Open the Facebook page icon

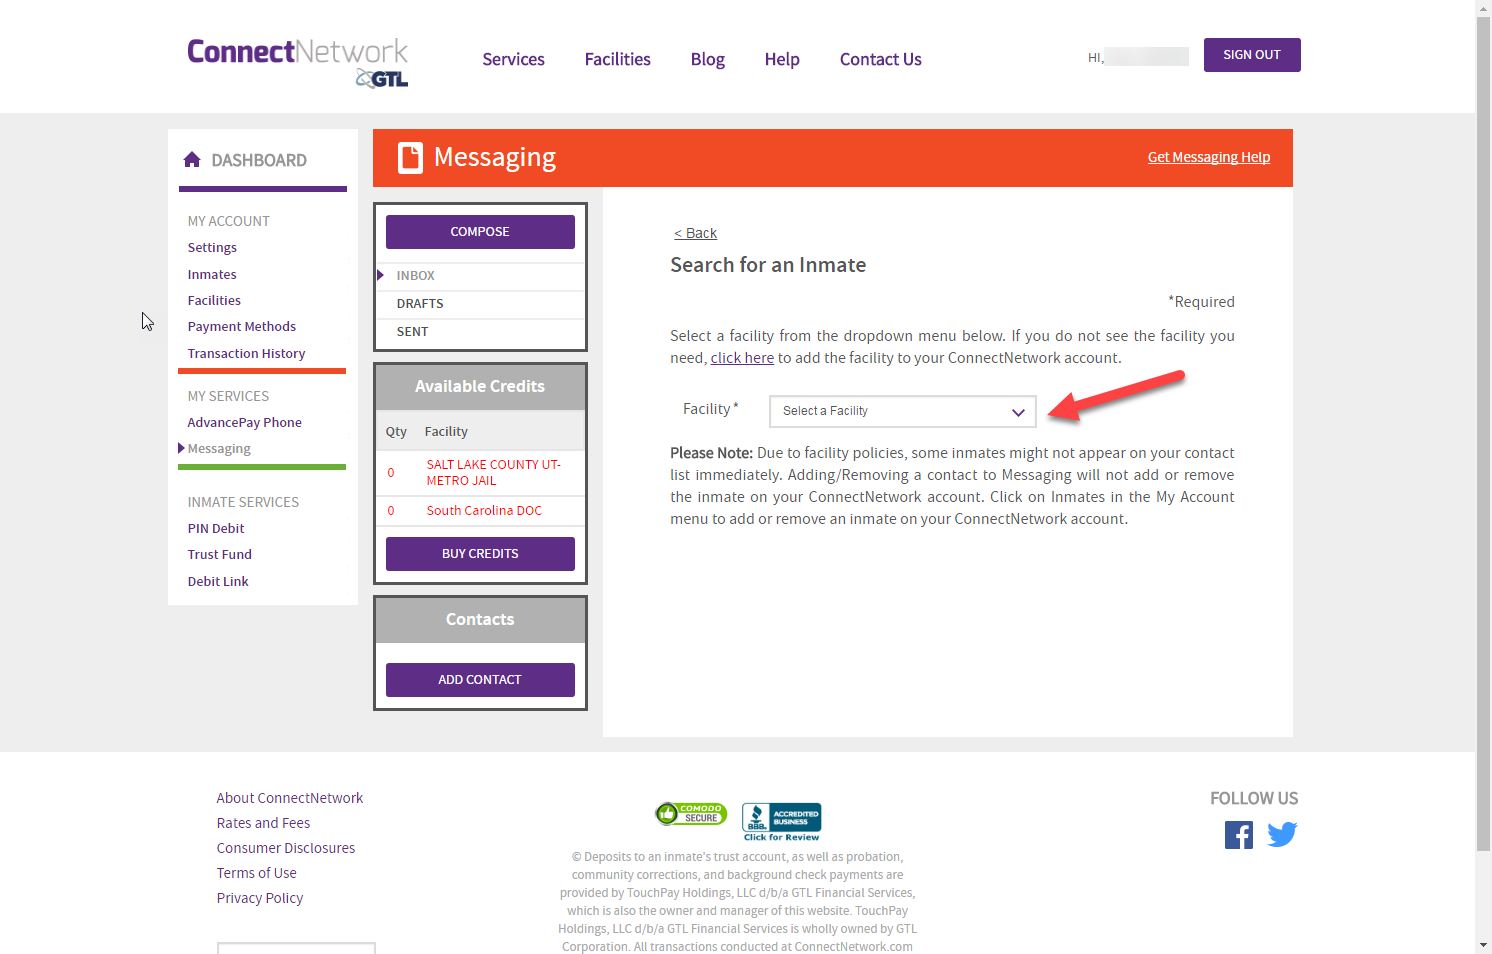pyautogui.click(x=1239, y=835)
